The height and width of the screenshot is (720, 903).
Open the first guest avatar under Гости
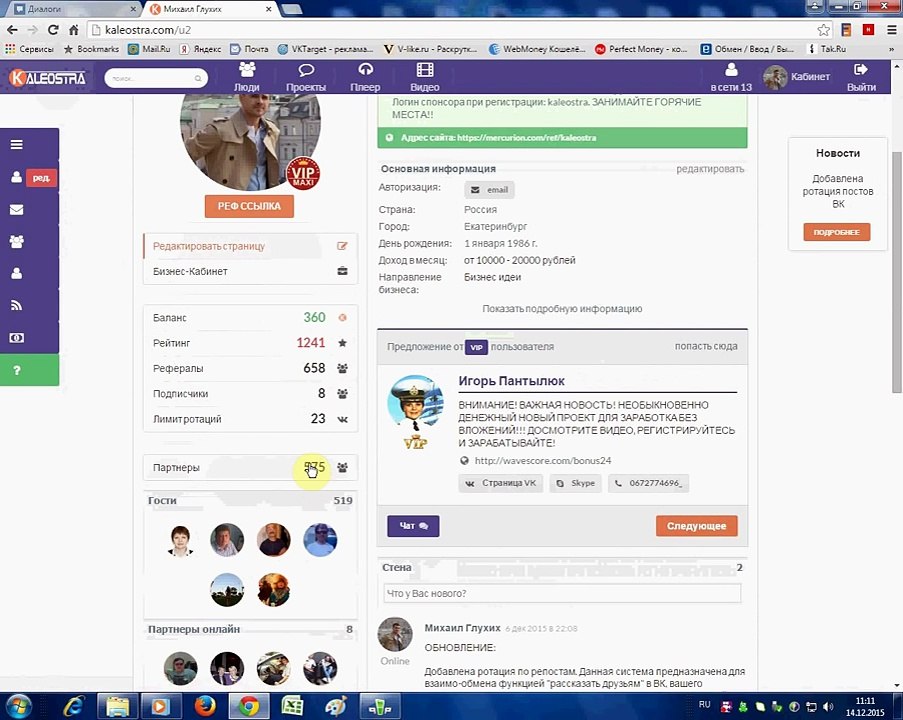point(180,540)
